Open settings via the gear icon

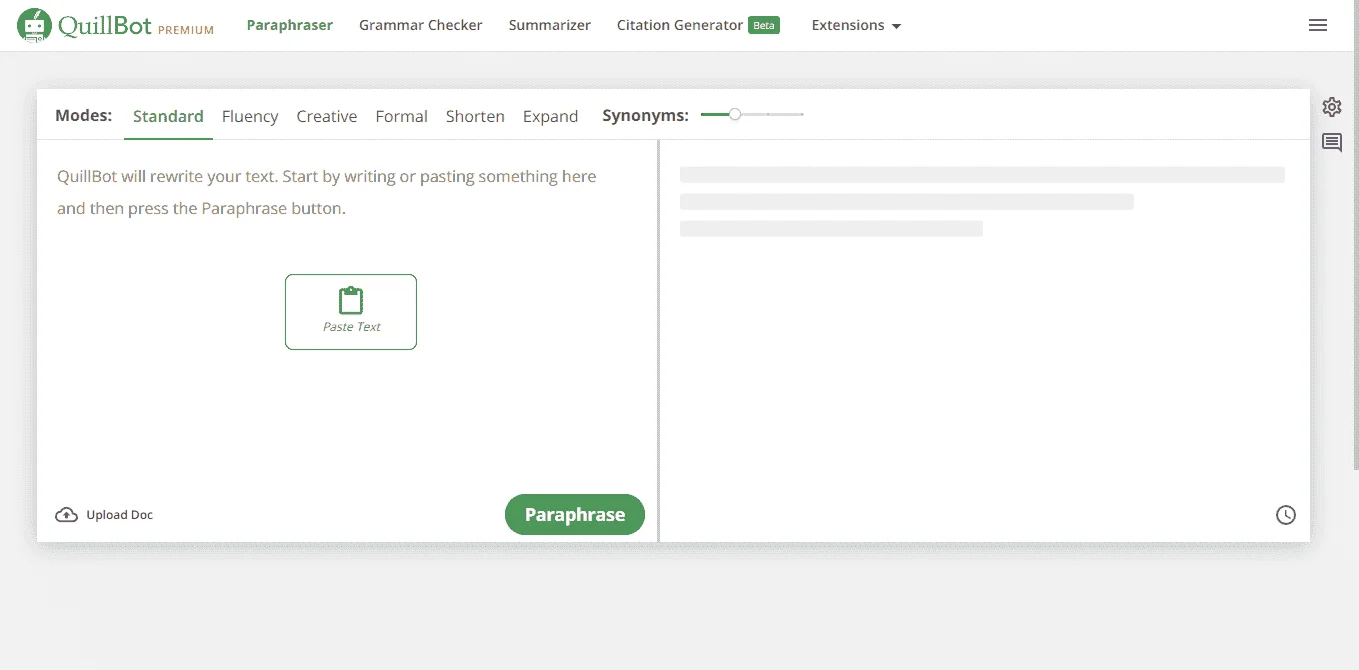pos(1332,107)
